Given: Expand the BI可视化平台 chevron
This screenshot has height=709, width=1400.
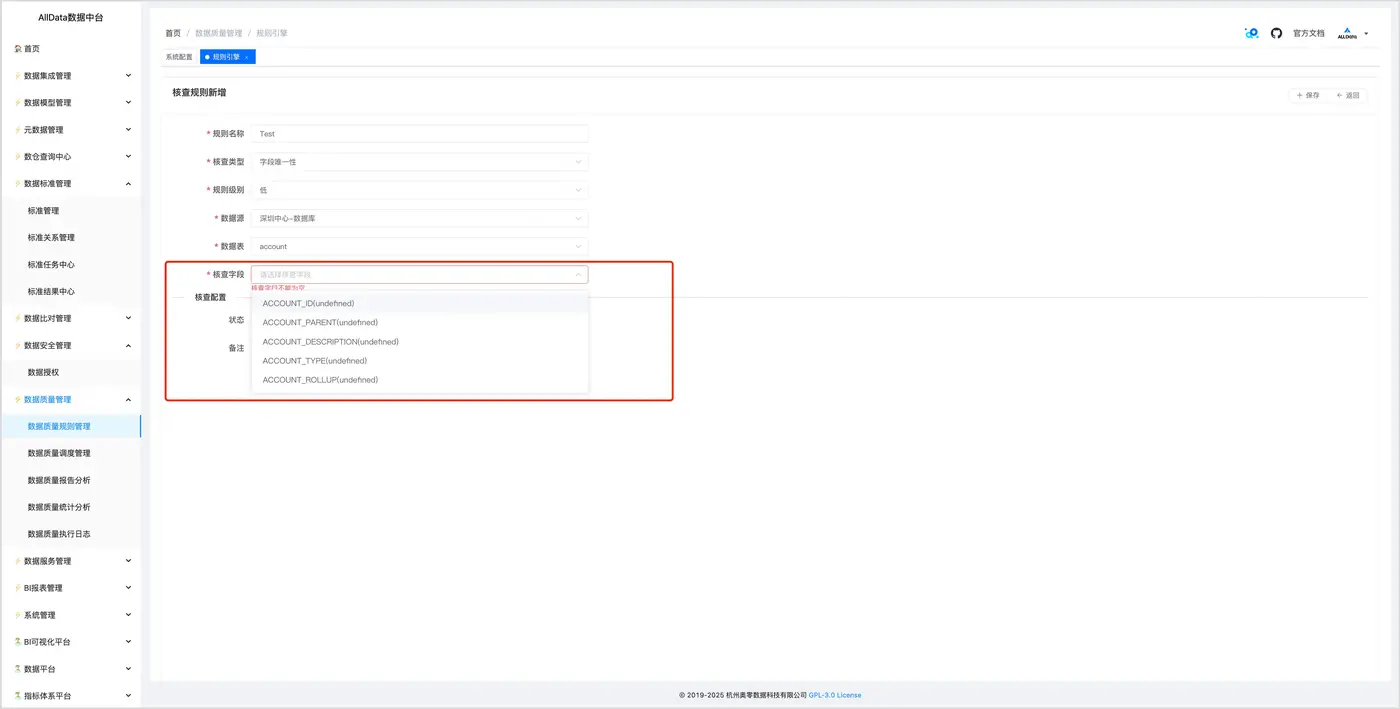Looking at the screenshot, I should (x=128, y=642).
